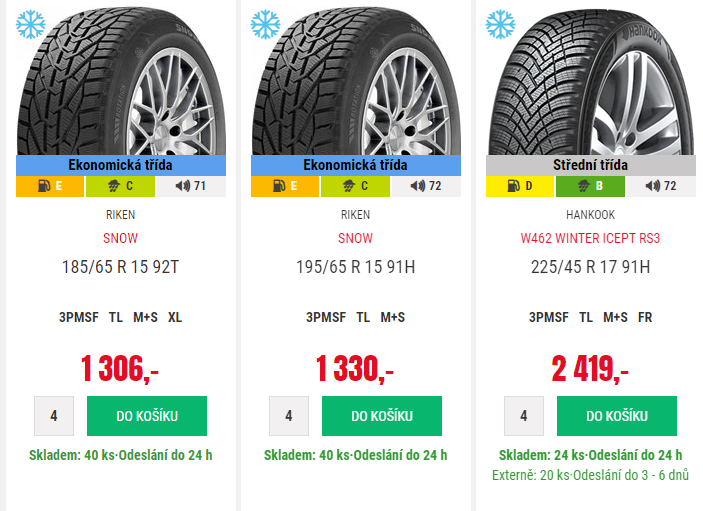The width and height of the screenshot is (703, 511).
Task: Click noise 72 label on Hankook tire
Action: [660, 186]
